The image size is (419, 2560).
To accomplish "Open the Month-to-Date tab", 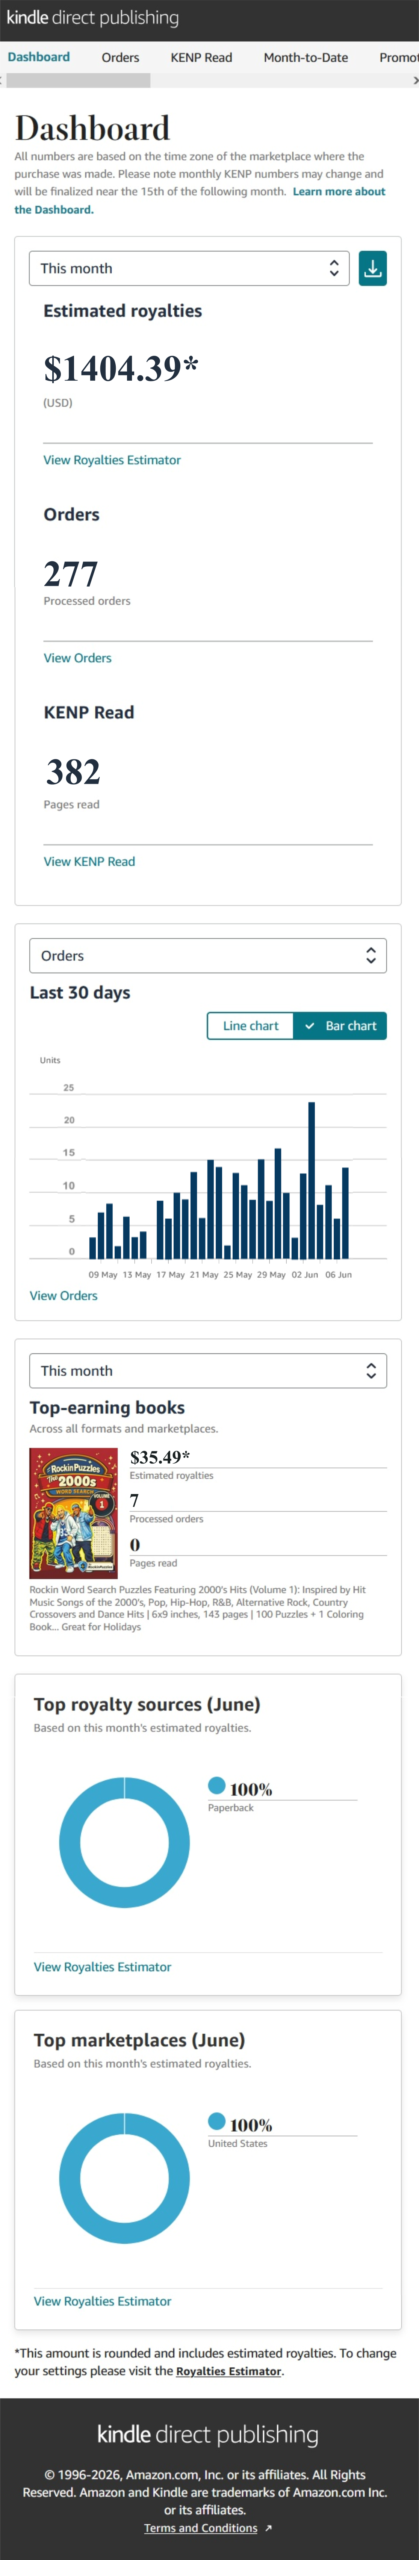I will [x=306, y=57].
